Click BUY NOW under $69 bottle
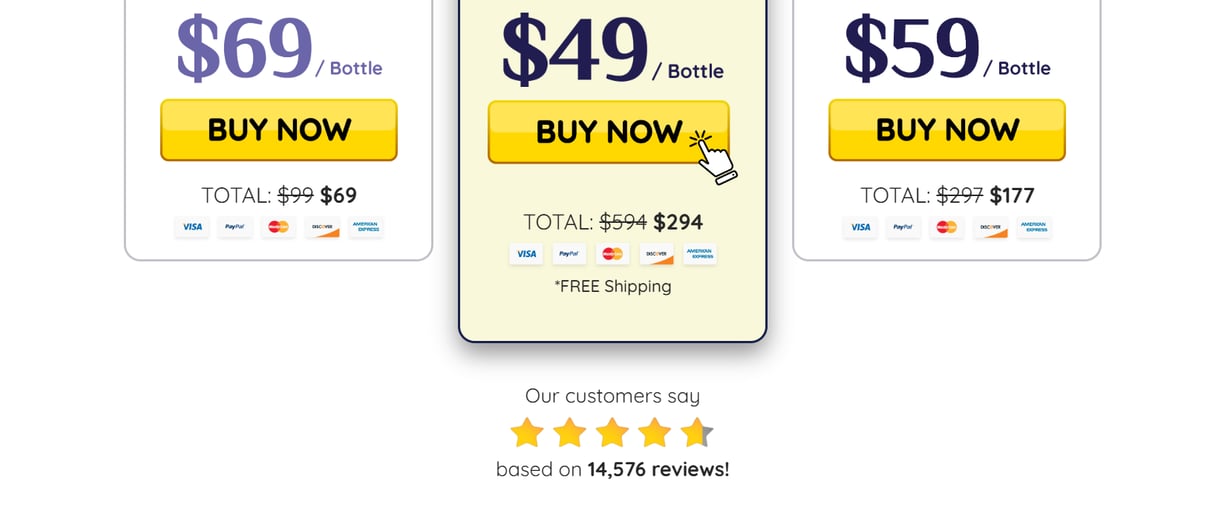 click(279, 130)
